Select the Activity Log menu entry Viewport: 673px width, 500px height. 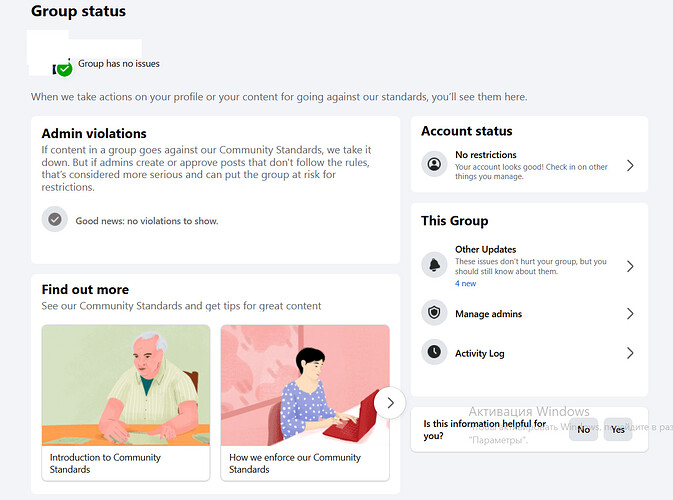pos(480,353)
